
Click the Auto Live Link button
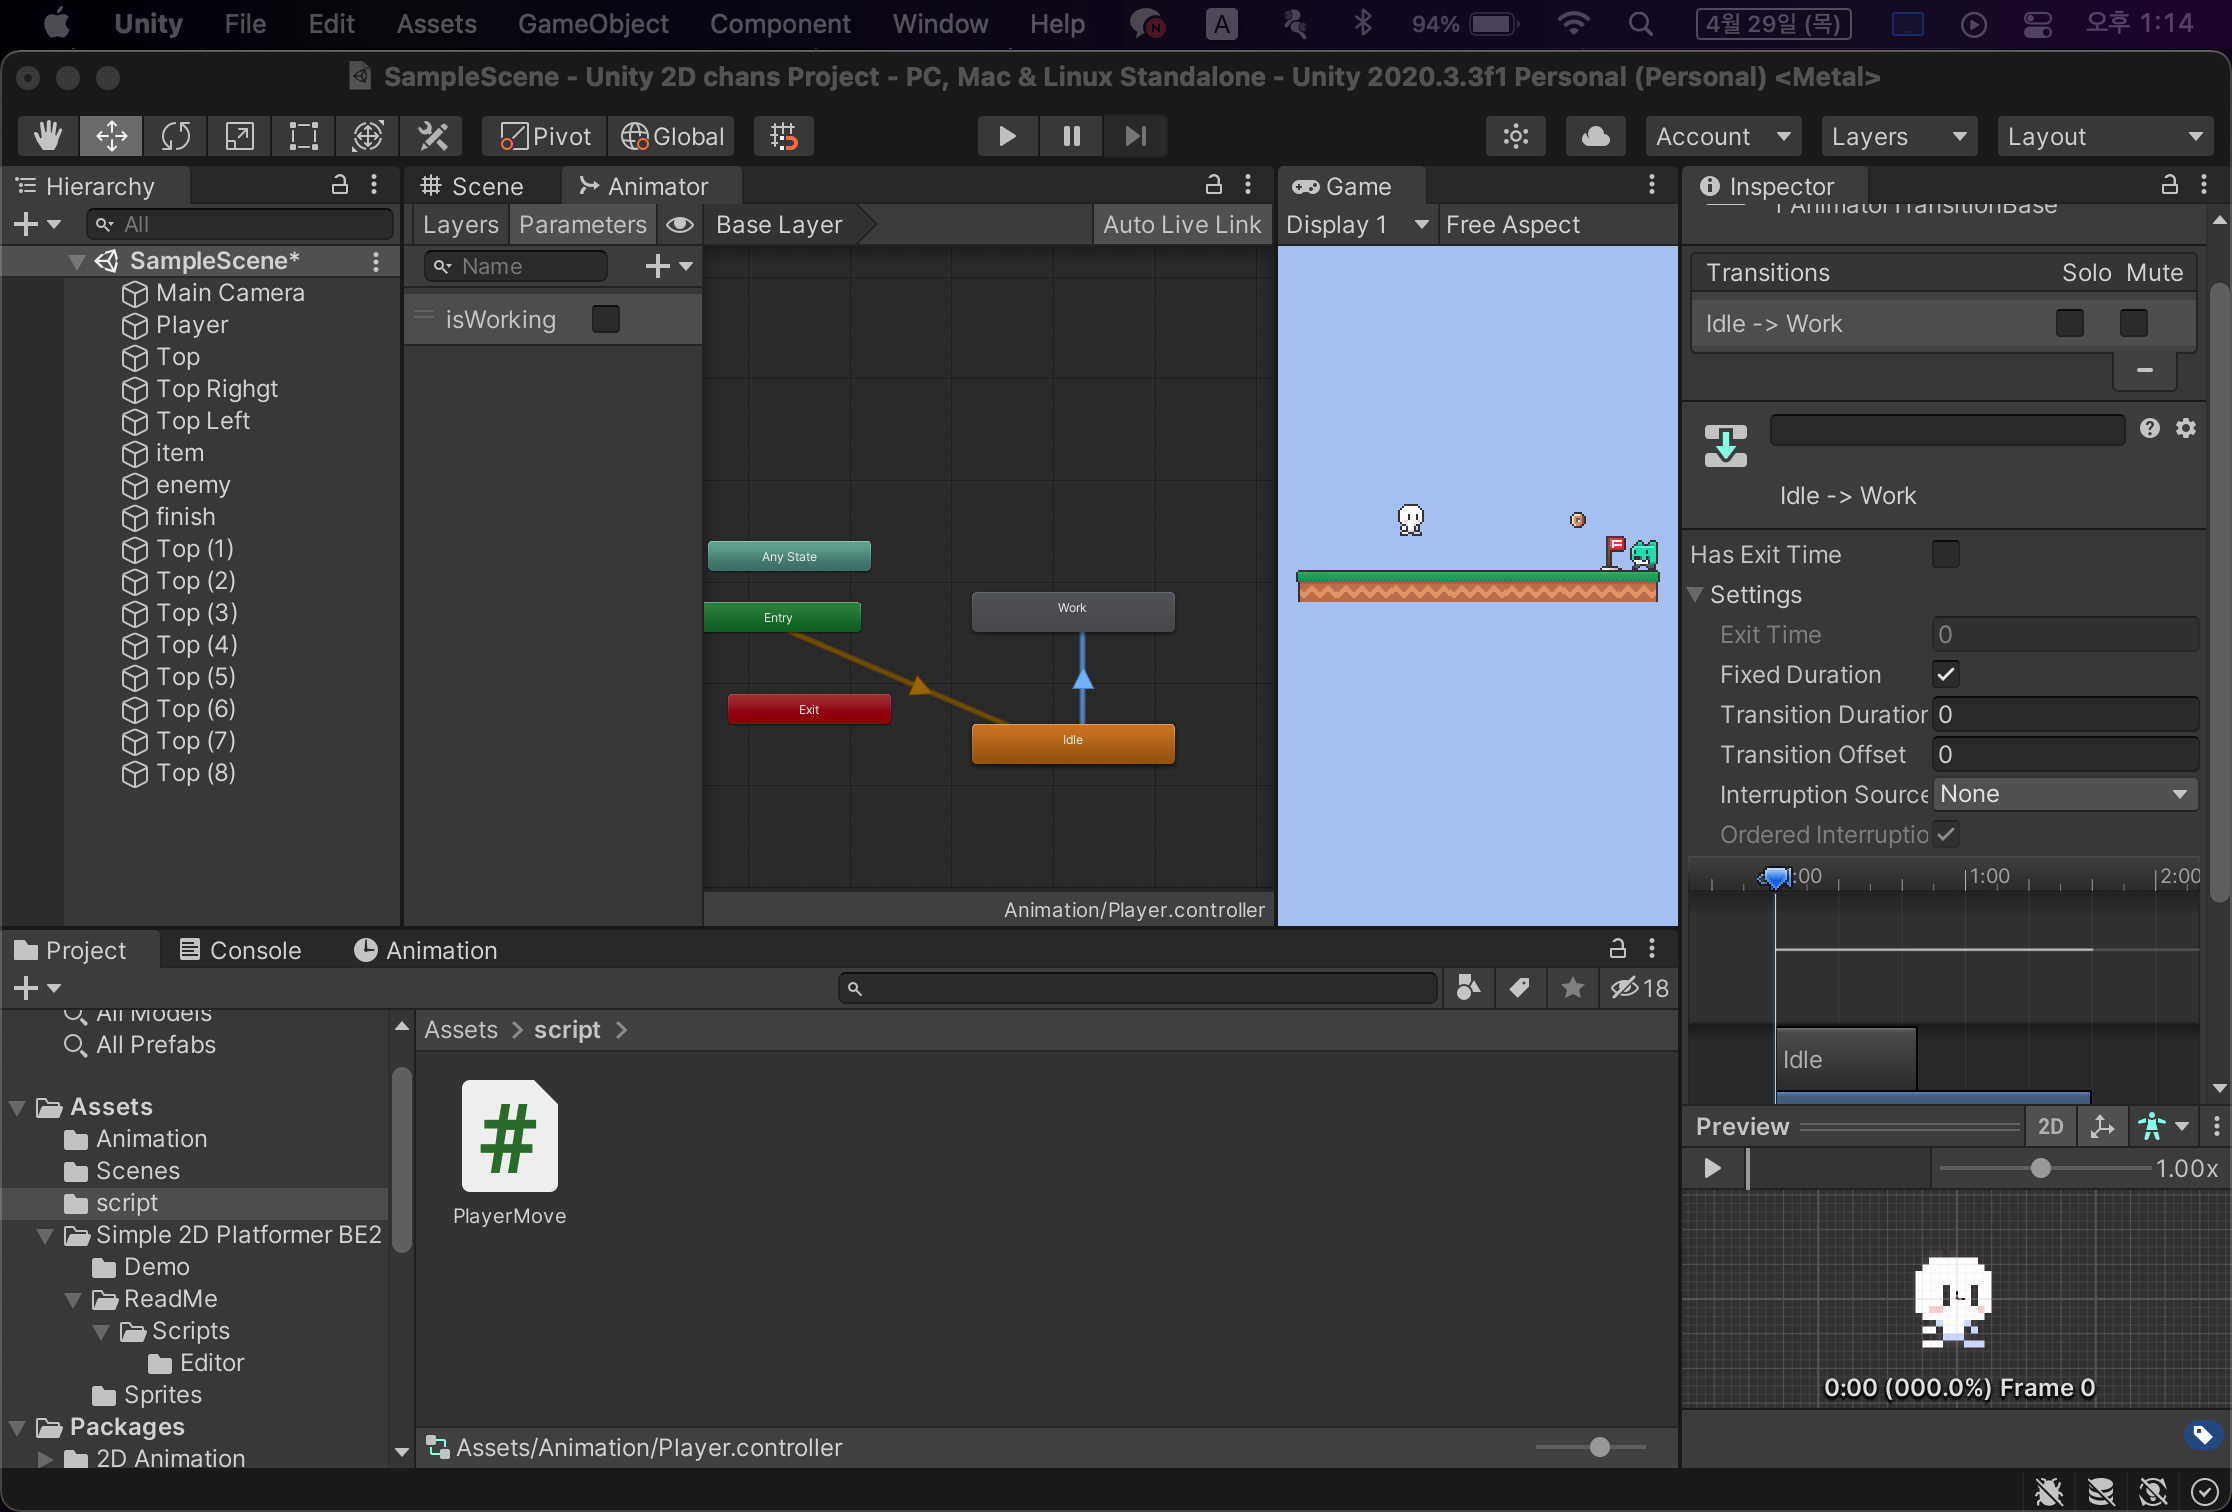[x=1181, y=224]
